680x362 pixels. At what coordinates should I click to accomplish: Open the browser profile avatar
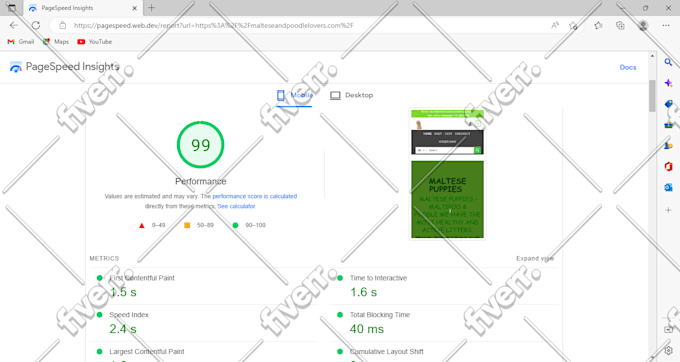coord(643,26)
